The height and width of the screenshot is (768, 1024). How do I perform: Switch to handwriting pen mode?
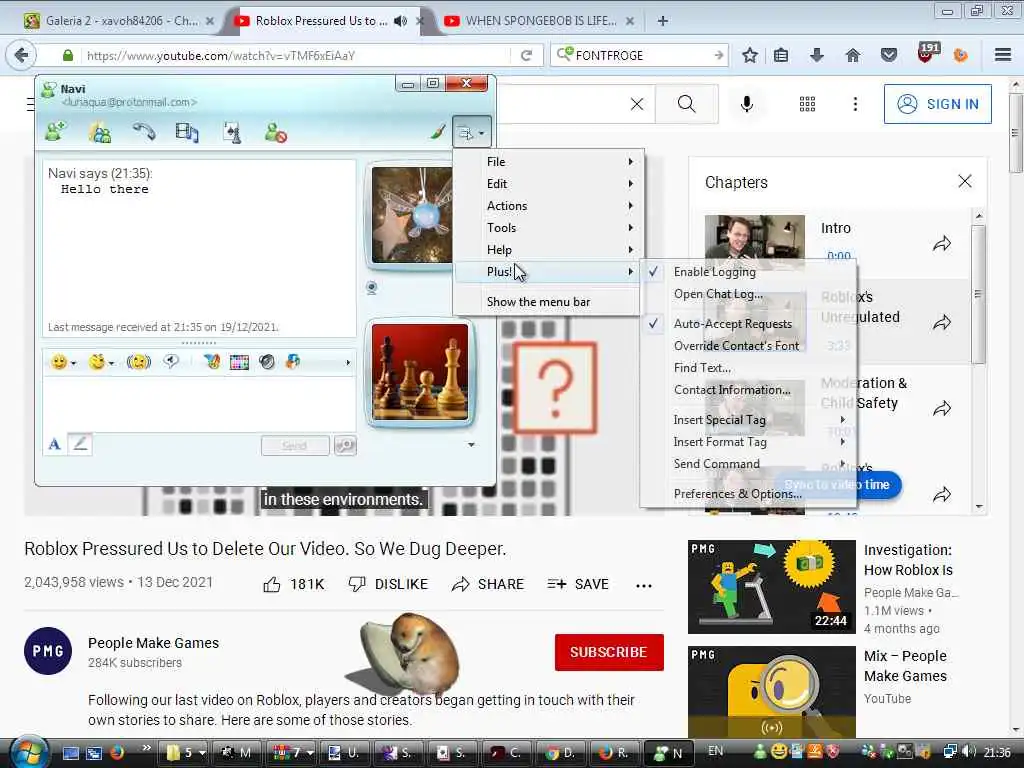click(x=80, y=444)
